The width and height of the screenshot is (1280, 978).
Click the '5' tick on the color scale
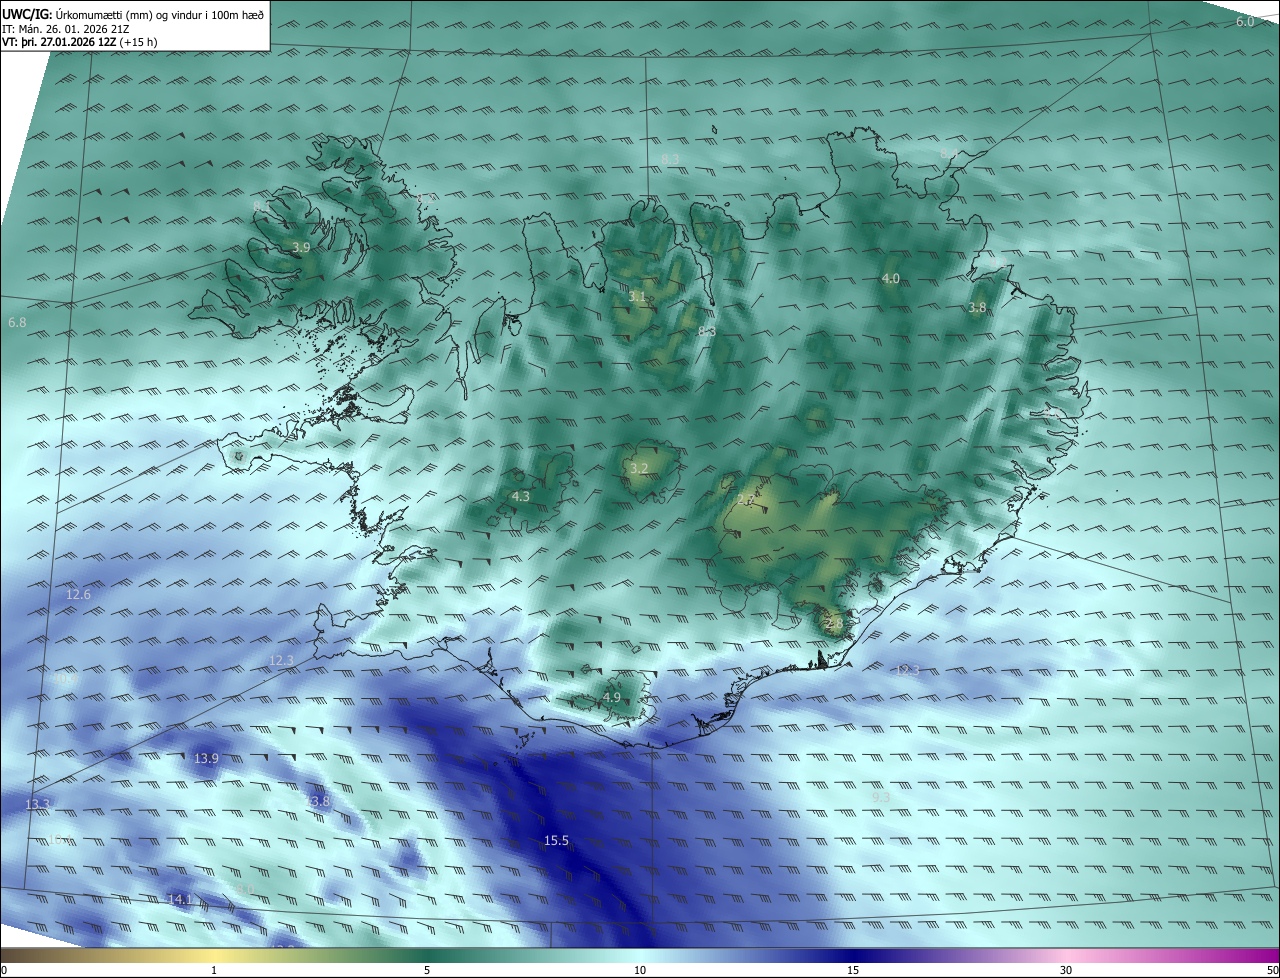(x=427, y=971)
